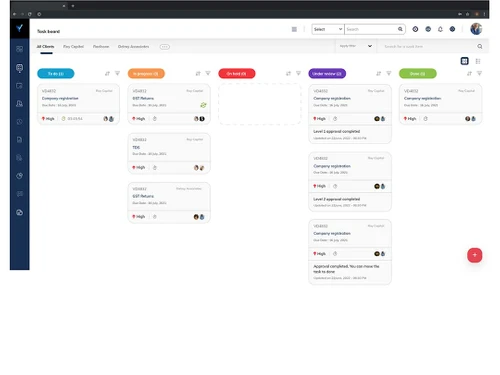Switch to the Ray Capital tab
The image size is (500, 375).
pyautogui.click(x=73, y=47)
